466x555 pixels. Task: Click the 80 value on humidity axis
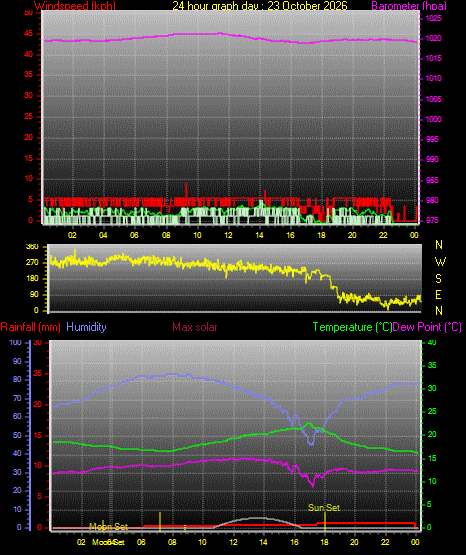pos(17,380)
